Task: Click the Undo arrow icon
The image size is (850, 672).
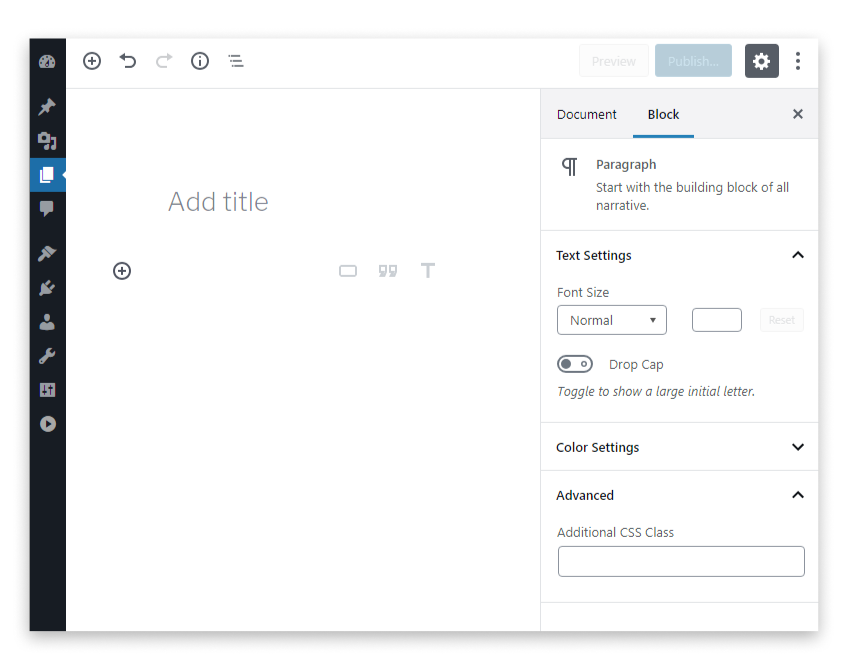Action: pos(128,61)
